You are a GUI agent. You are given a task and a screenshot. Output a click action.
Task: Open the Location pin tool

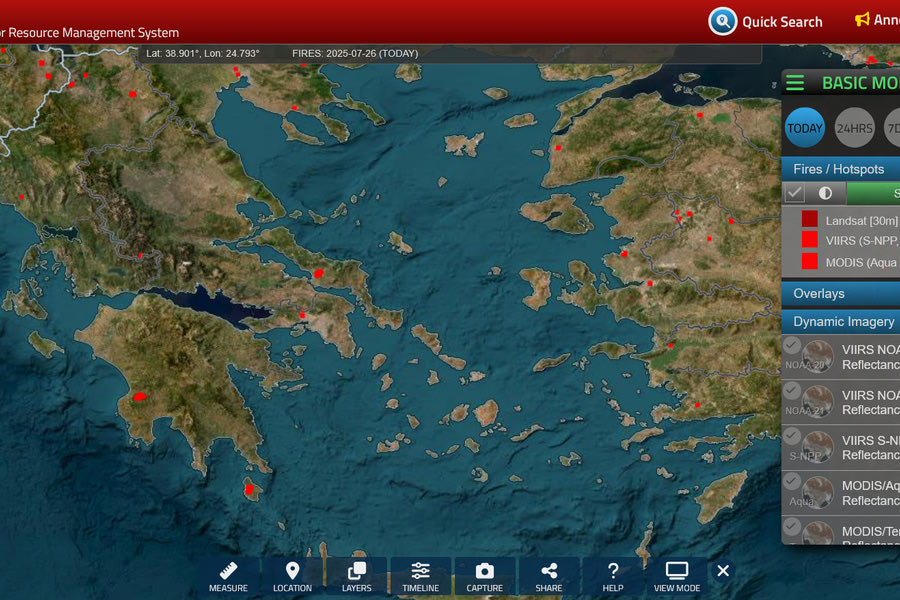tap(292, 576)
